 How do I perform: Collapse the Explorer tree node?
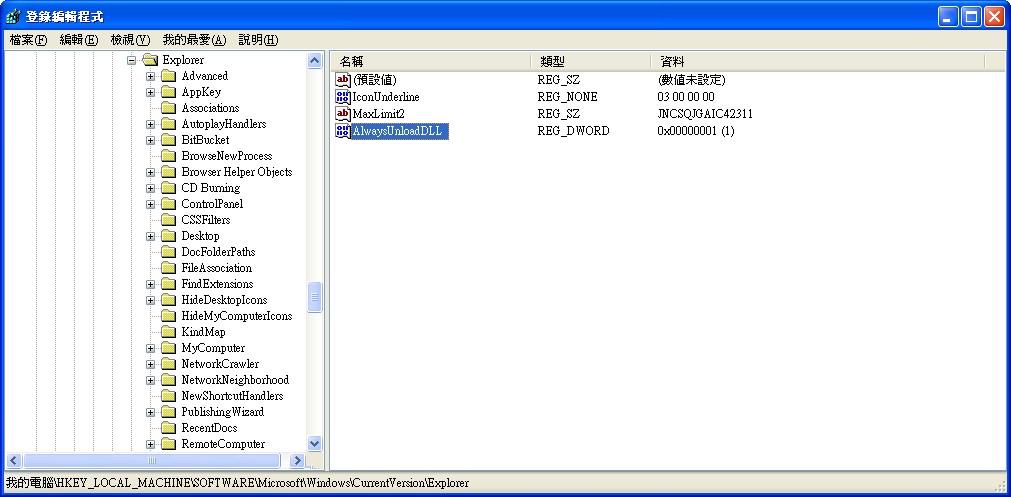coord(132,60)
